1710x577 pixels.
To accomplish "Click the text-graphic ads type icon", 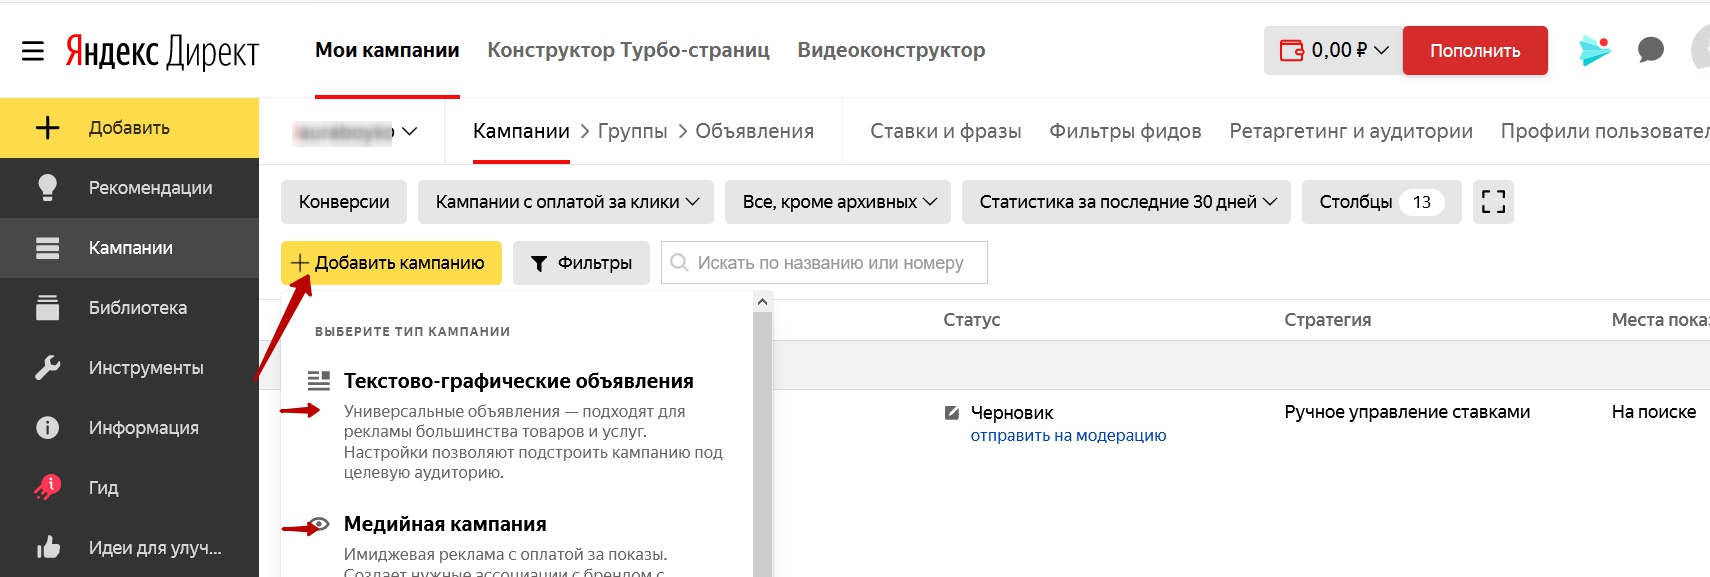I will 319,381.
